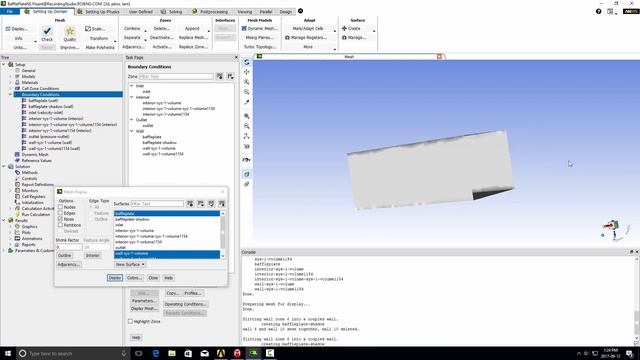The height and width of the screenshot is (360, 640).
Task: Open the New Surface dropdown
Action: pos(130,264)
